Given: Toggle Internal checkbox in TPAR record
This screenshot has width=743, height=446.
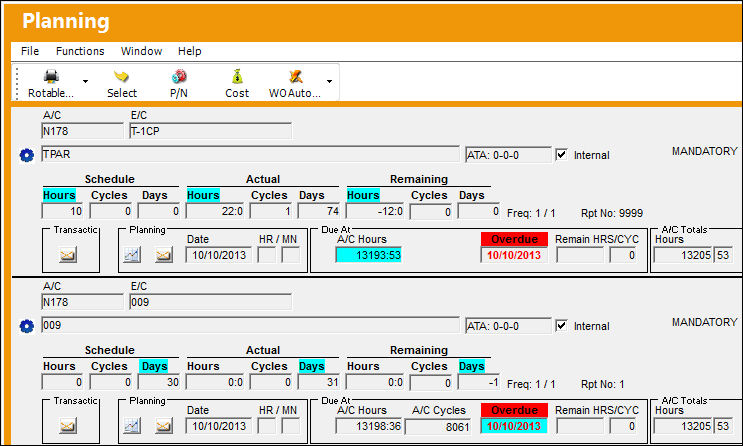Looking at the screenshot, I should tap(562, 155).
